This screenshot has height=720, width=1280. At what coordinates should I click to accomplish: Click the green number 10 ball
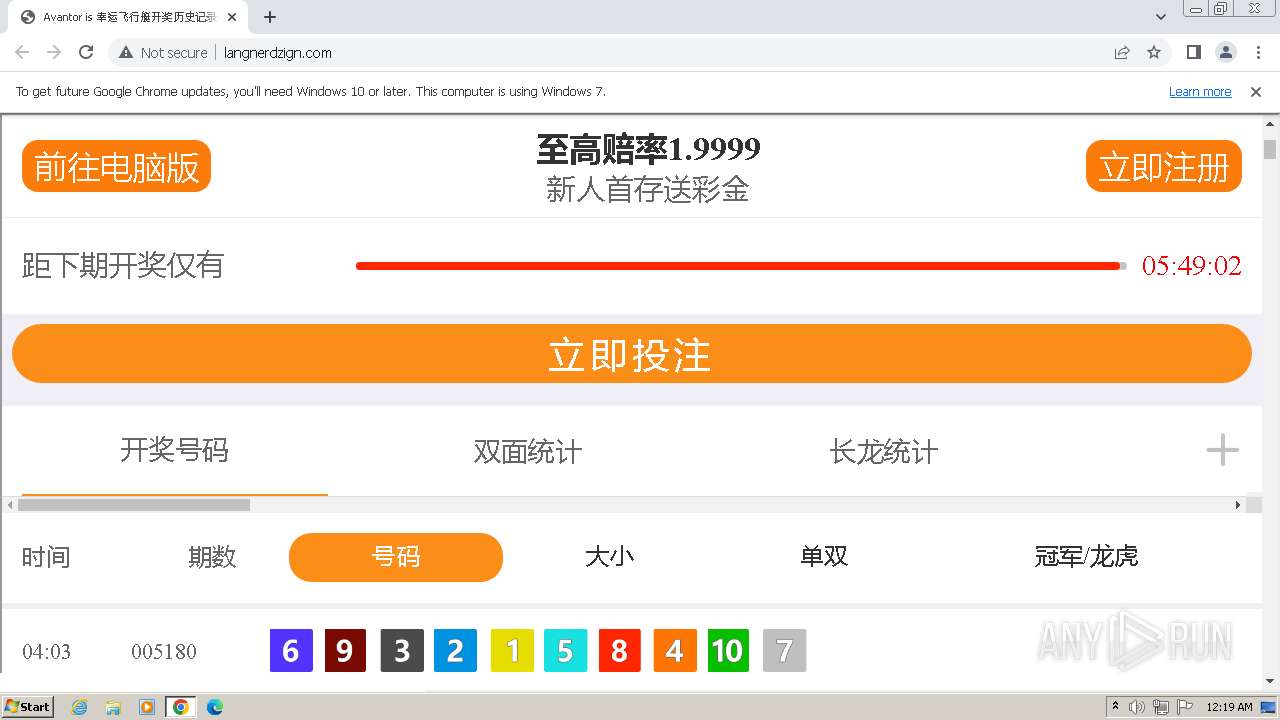(x=728, y=651)
